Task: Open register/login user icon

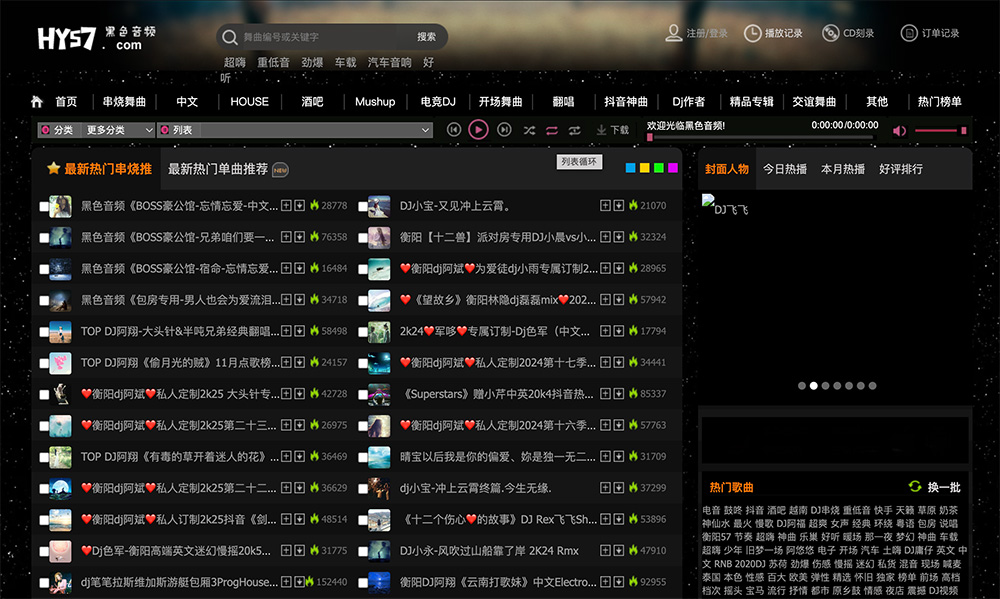Action: tap(673, 33)
